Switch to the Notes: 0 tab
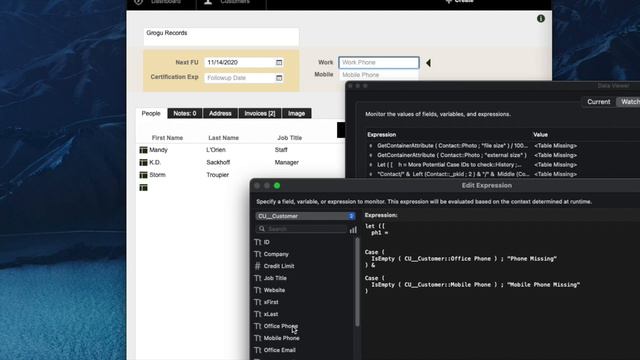 point(184,113)
